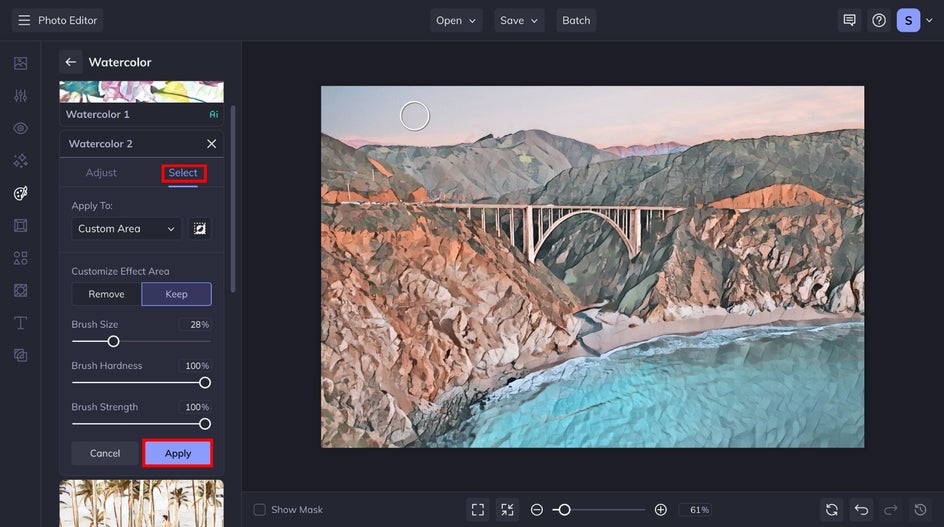
Task: Switch to the Select tab
Action: pyautogui.click(x=183, y=173)
